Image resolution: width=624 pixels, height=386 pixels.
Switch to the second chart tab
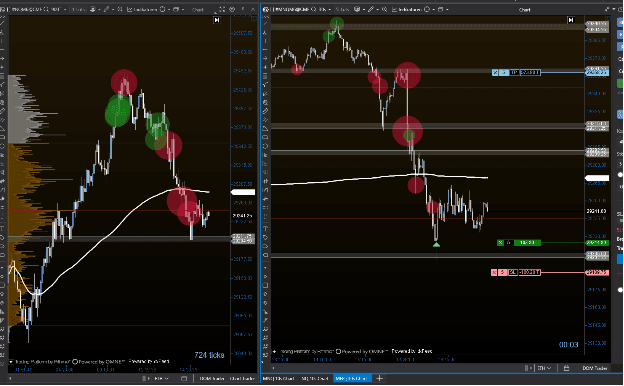315,378
